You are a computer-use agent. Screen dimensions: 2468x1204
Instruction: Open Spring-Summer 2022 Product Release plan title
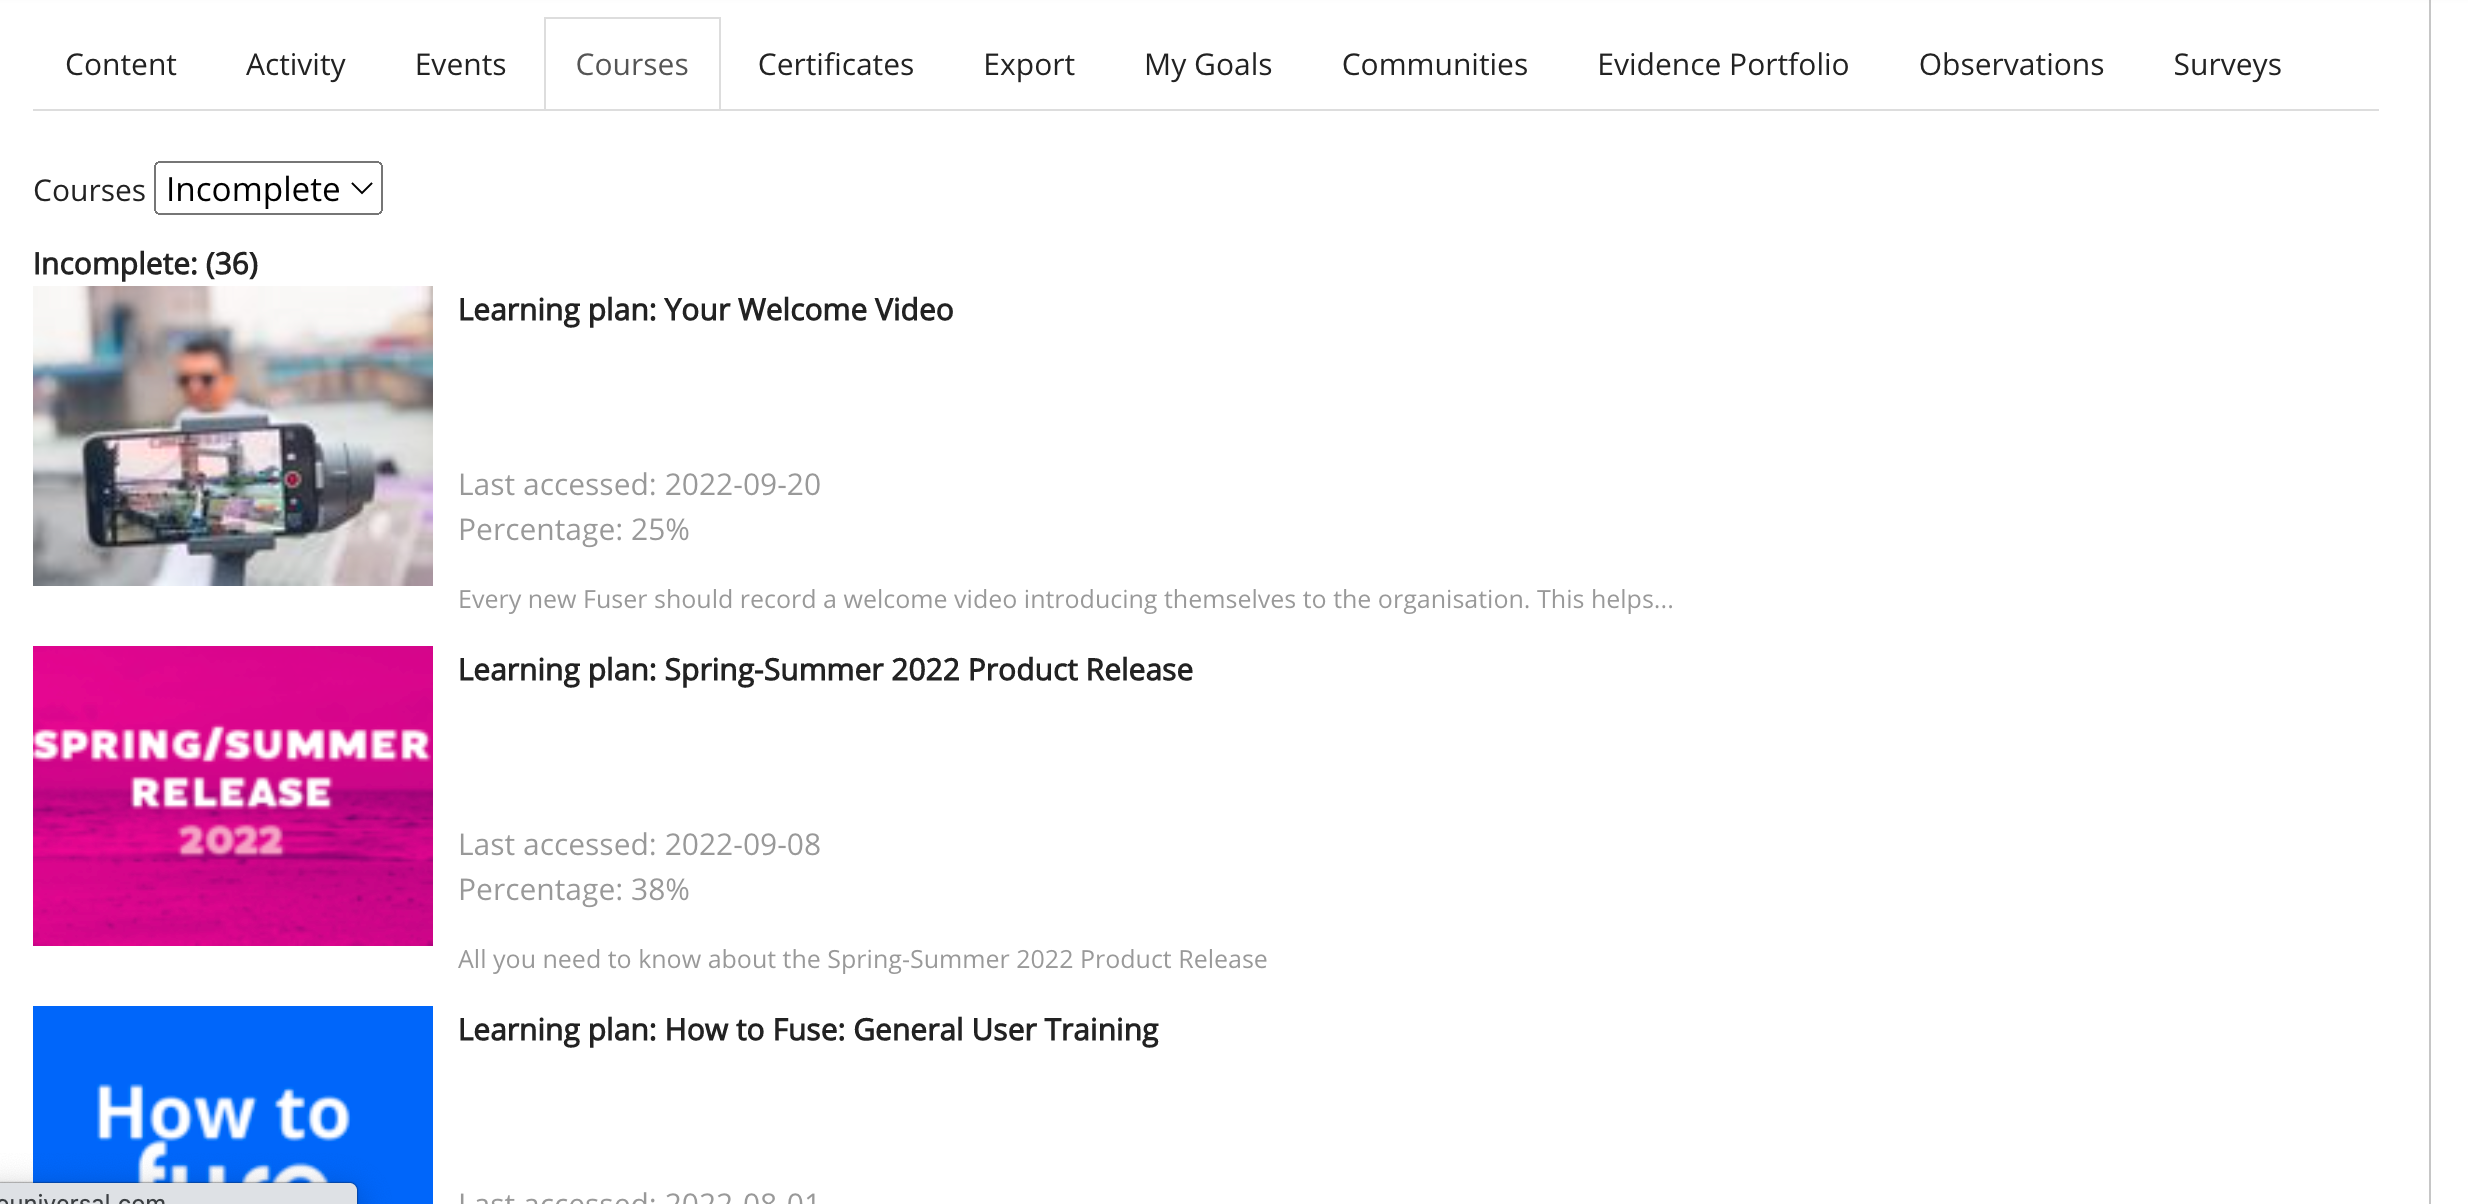(825, 670)
